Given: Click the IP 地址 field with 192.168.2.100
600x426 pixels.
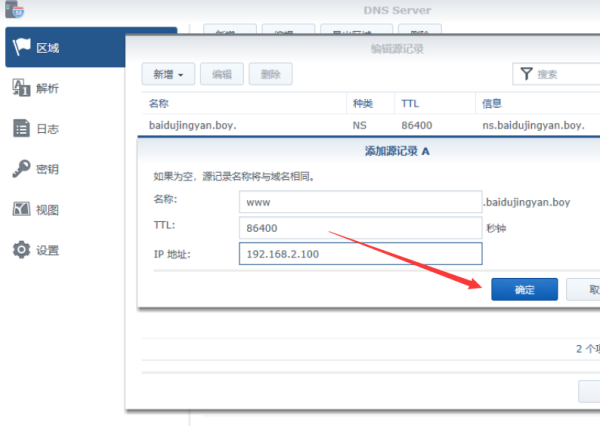Looking at the screenshot, I should [360, 254].
